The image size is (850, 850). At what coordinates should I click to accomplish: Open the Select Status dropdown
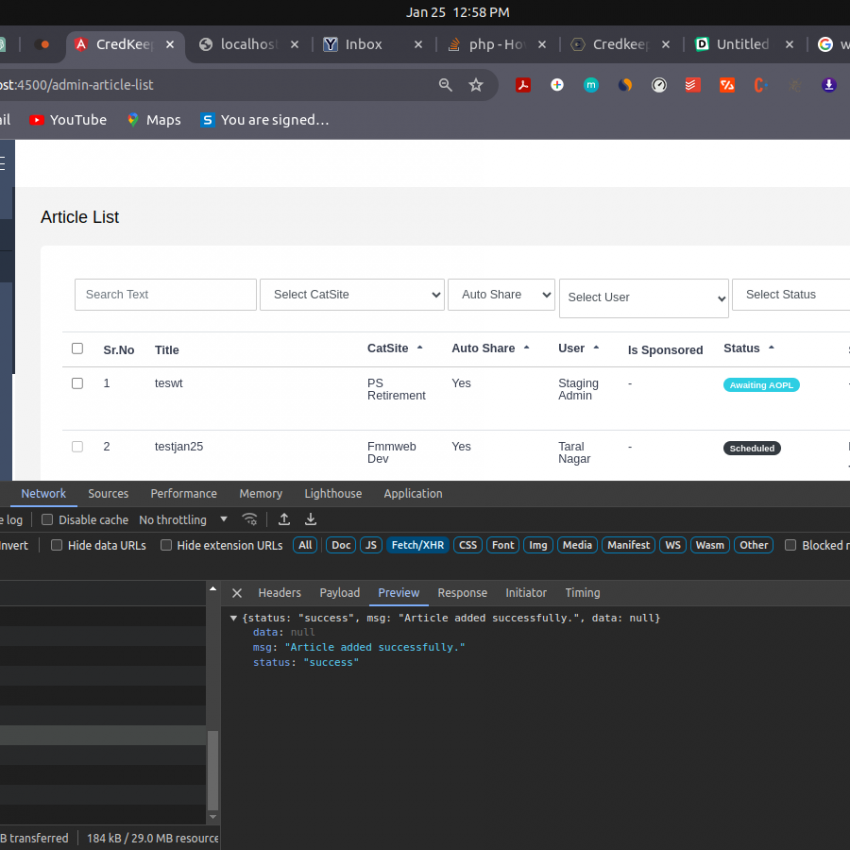[791, 294]
